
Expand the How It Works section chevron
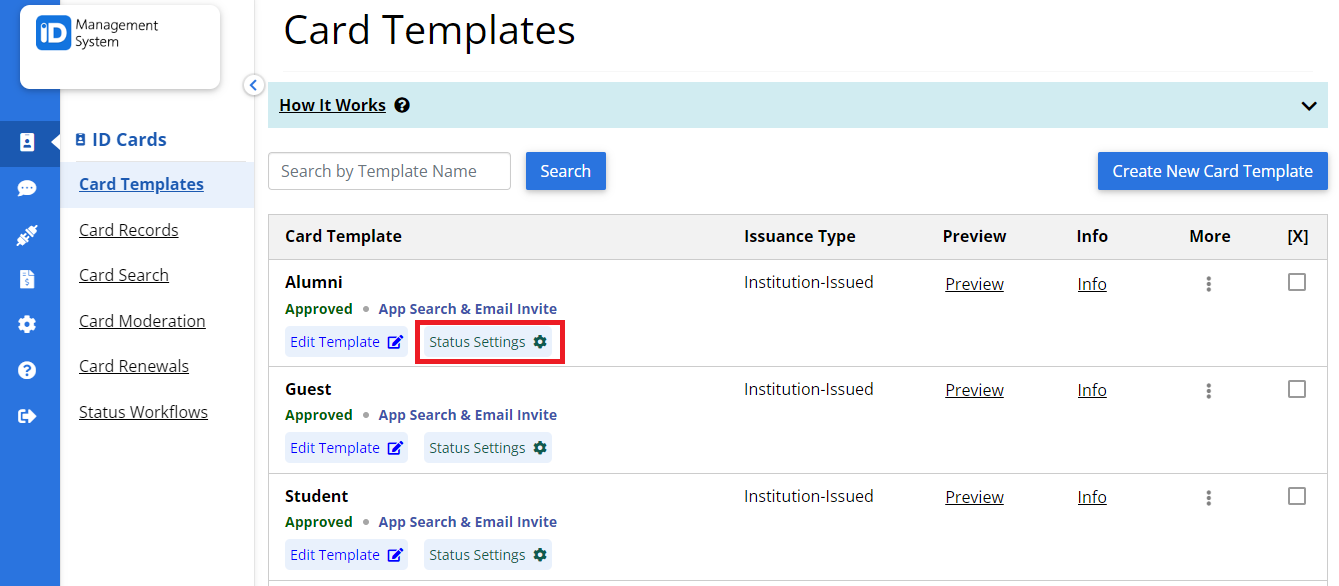coord(1307,104)
